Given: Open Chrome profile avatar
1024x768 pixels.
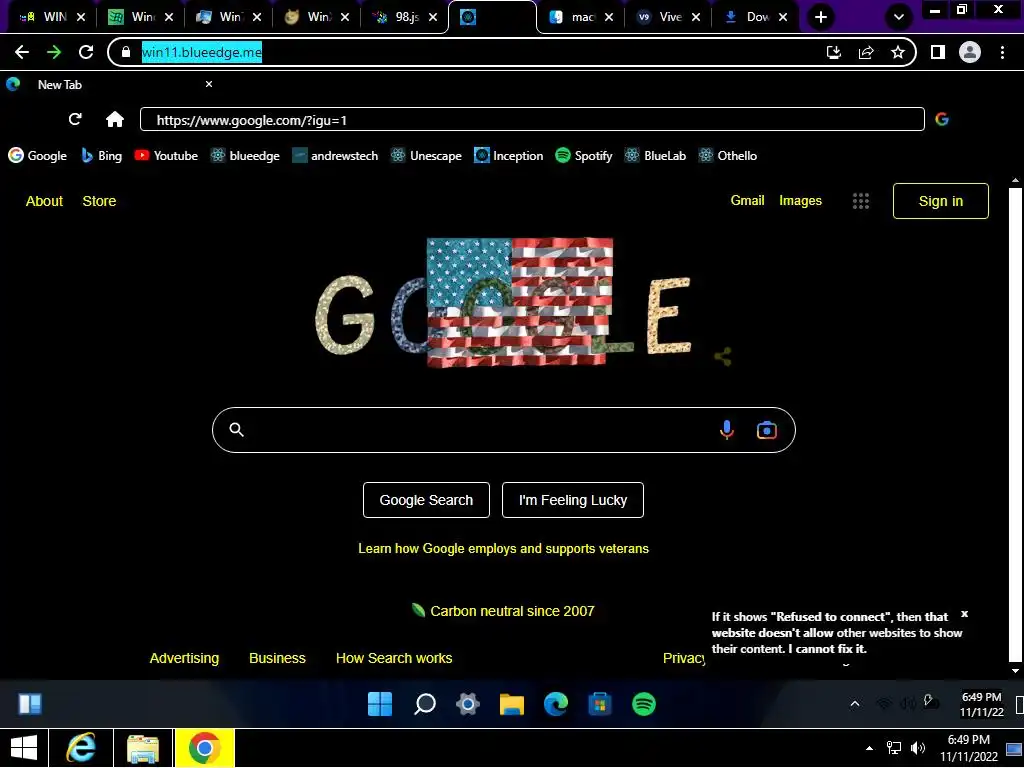Looking at the screenshot, I should tap(970, 52).
